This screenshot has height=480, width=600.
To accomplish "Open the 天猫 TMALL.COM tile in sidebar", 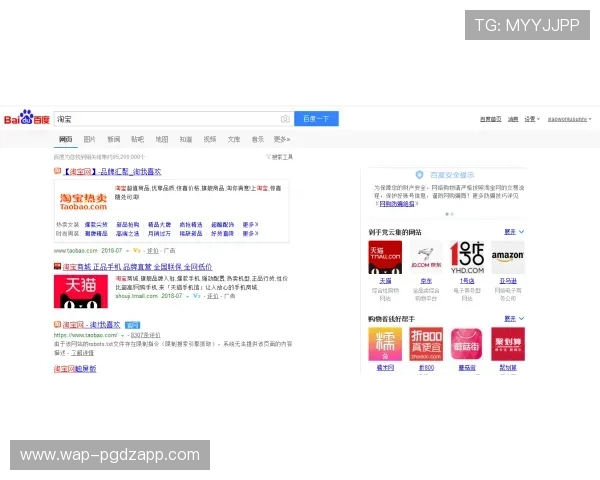I will [x=385, y=257].
